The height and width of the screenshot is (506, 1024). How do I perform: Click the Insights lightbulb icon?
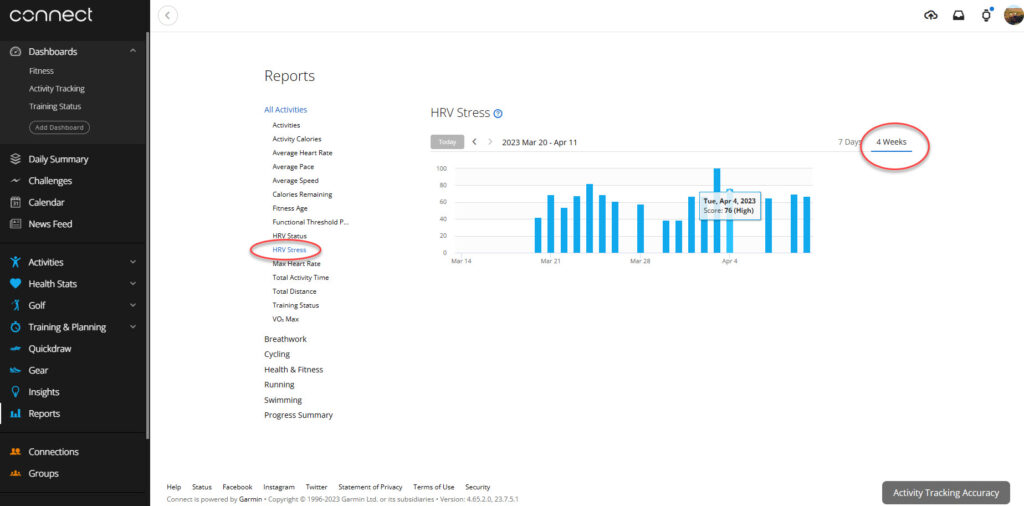(16, 392)
